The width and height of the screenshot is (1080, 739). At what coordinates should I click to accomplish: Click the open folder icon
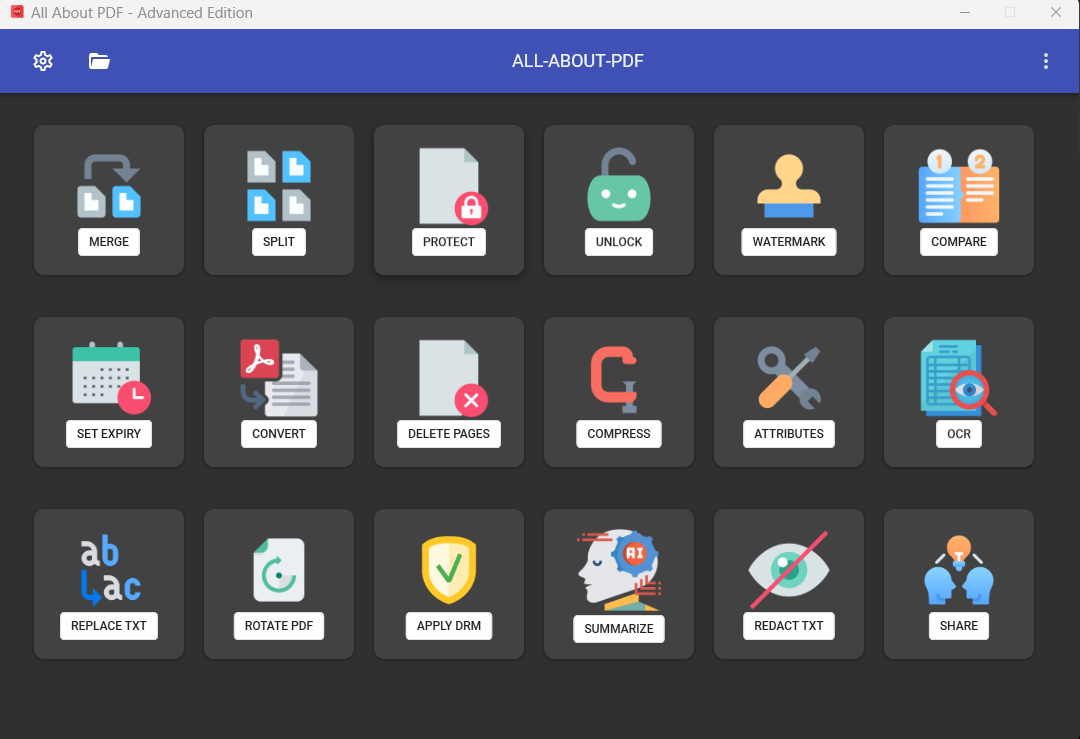tap(99, 61)
